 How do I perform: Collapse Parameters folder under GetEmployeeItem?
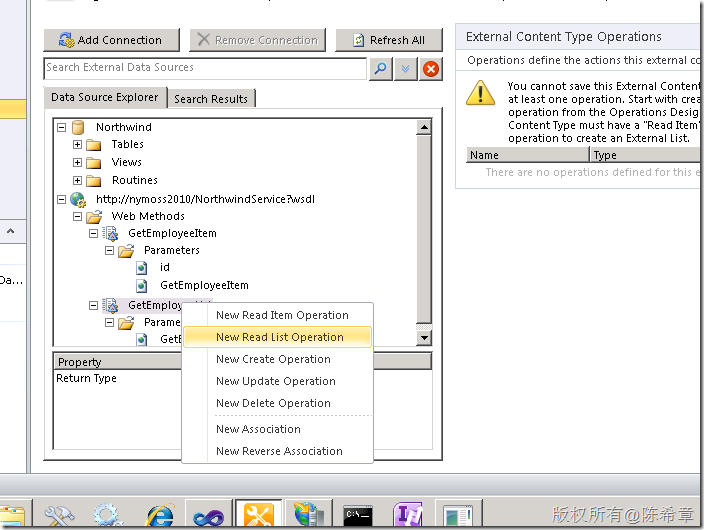point(109,251)
